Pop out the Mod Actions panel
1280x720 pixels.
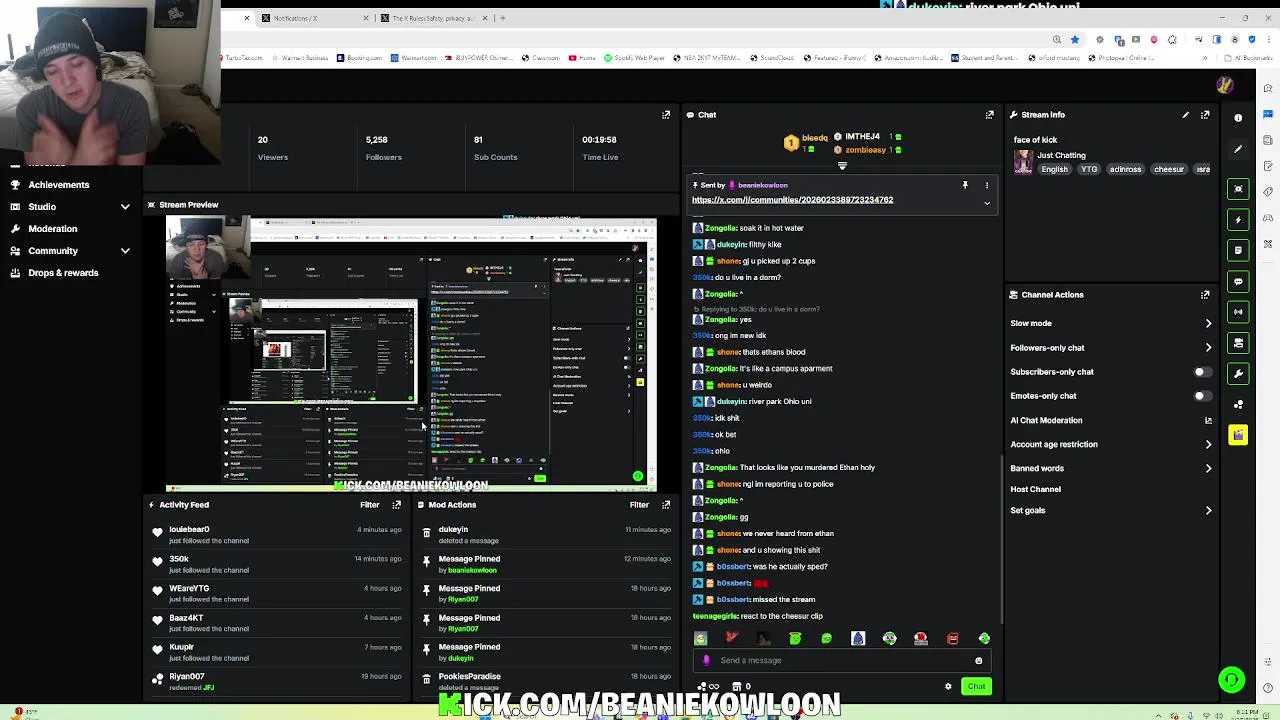click(x=666, y=505)
